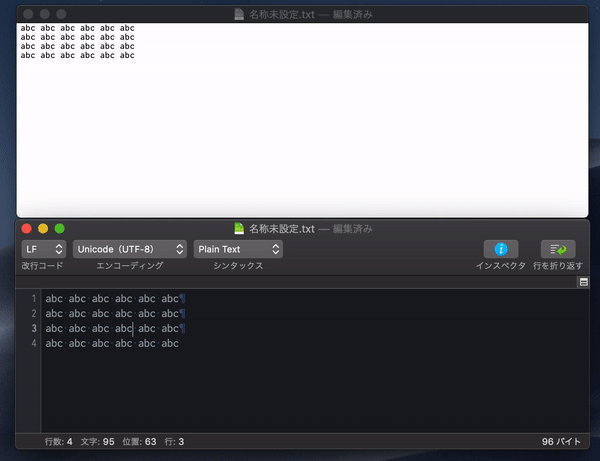Click the document icon in upper window title
The height and width of the screenshot is (461, 600).
[x=239, y=15]
